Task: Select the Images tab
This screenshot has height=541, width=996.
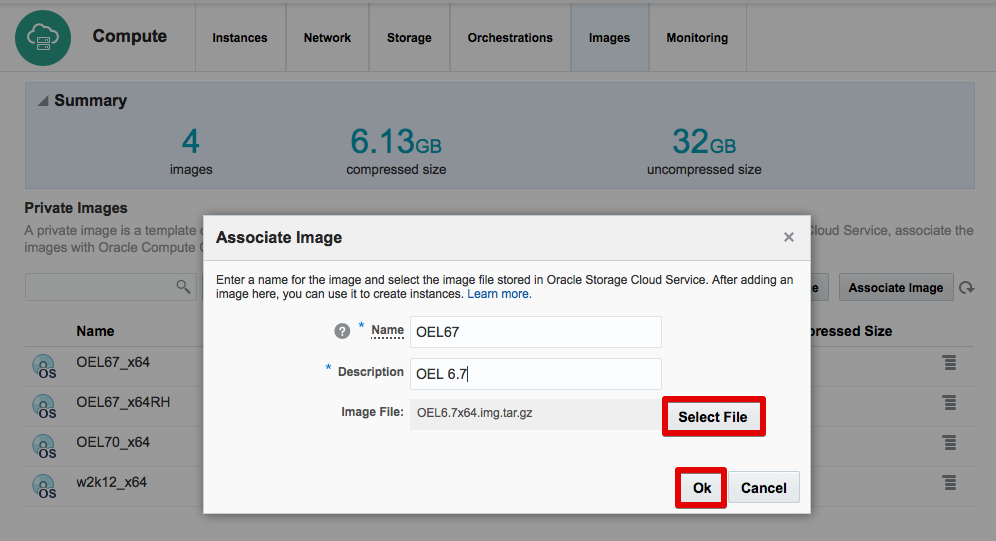Action: 609,37
